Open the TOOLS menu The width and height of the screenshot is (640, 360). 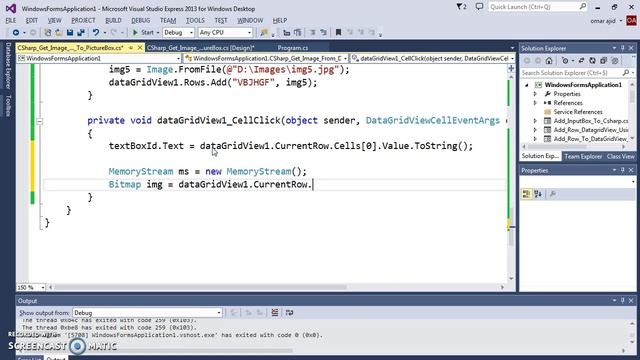click(x=195, y=20)
